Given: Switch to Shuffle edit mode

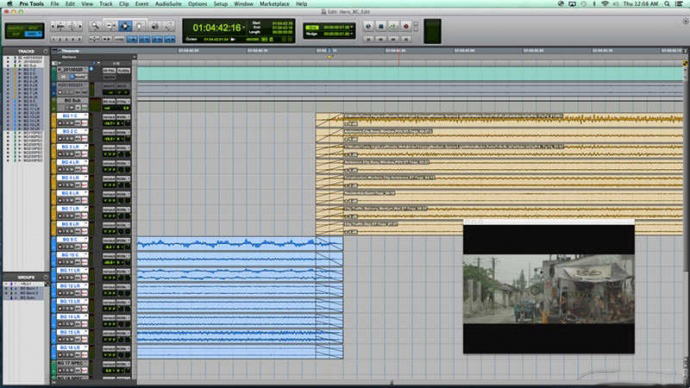Looking at the screenshot, I should tap(14, 28).
